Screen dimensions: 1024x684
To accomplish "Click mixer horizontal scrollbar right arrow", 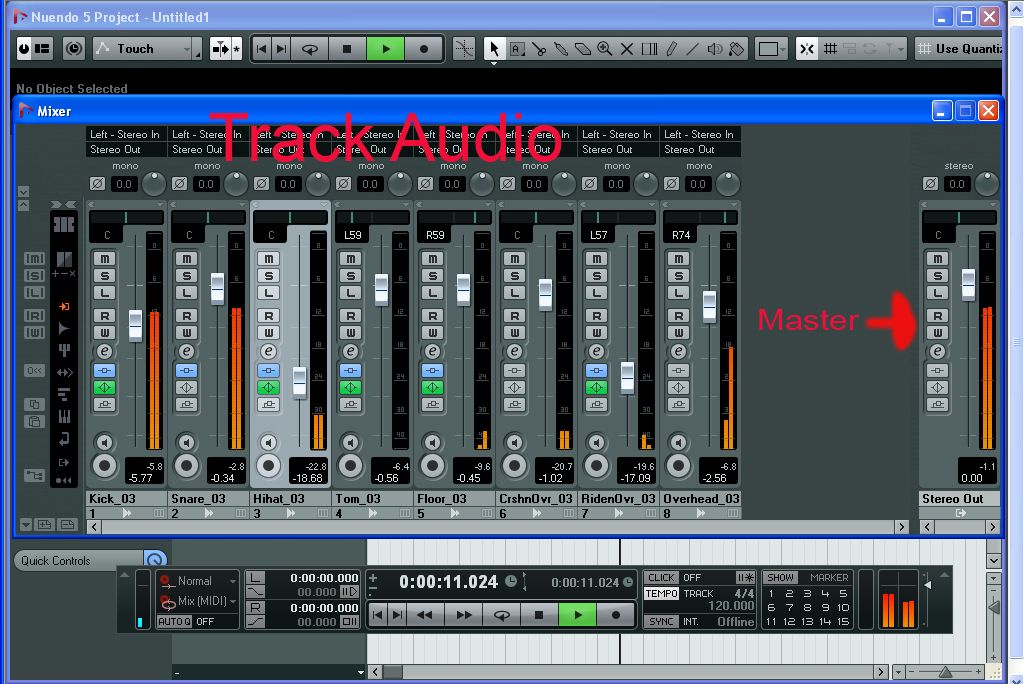I will pyautogui.click(x=902, y=527).
